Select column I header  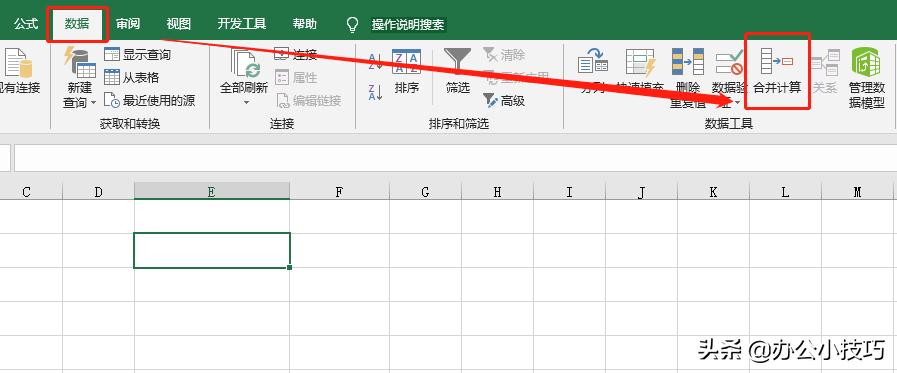coord(569,192)
